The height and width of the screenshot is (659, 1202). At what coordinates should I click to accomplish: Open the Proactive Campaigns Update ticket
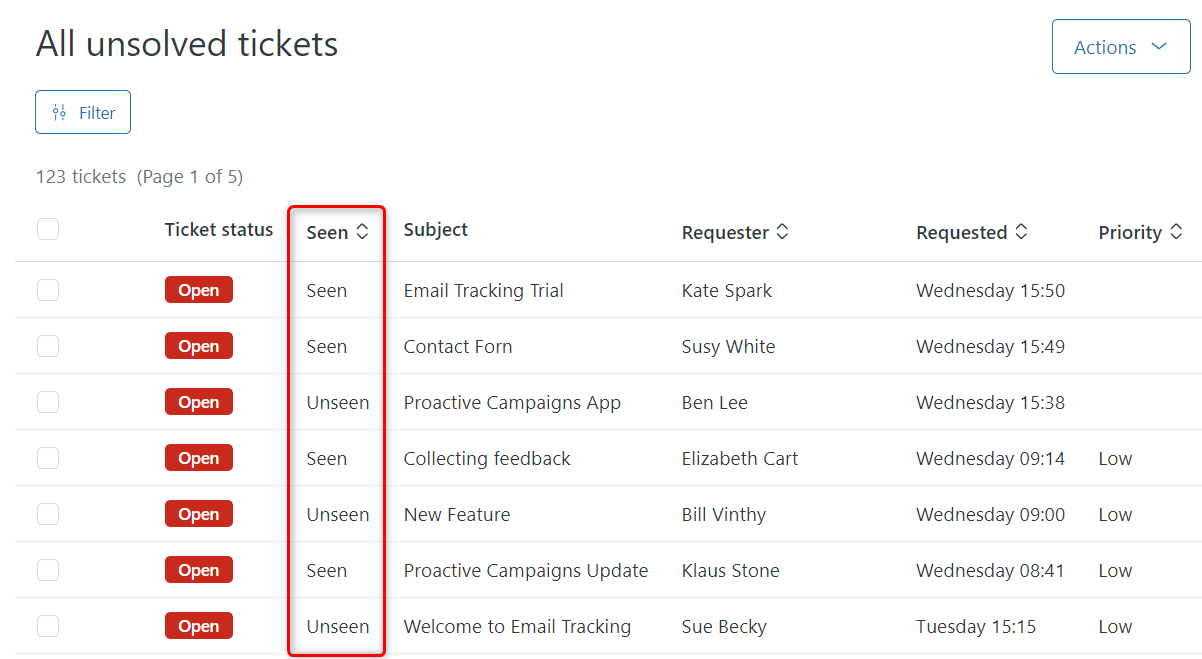tap(526, 569)
